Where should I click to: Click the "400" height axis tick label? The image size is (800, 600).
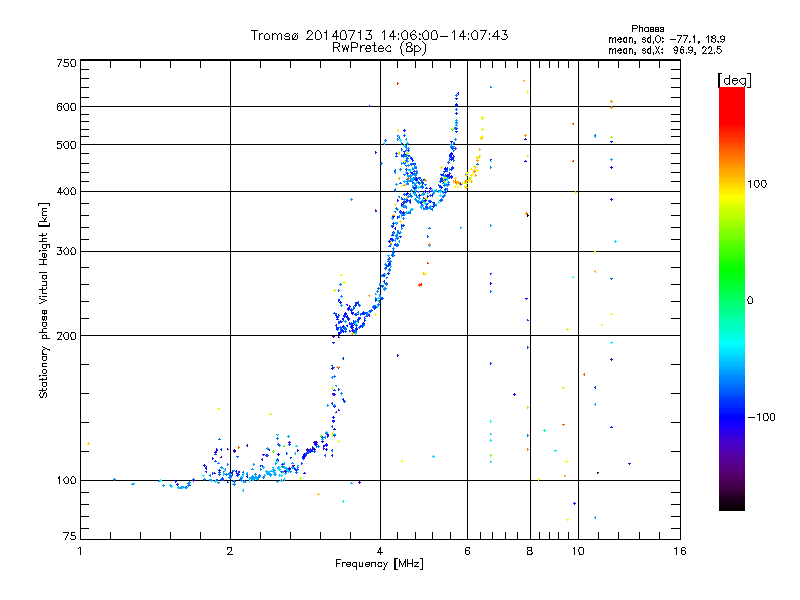66,191
